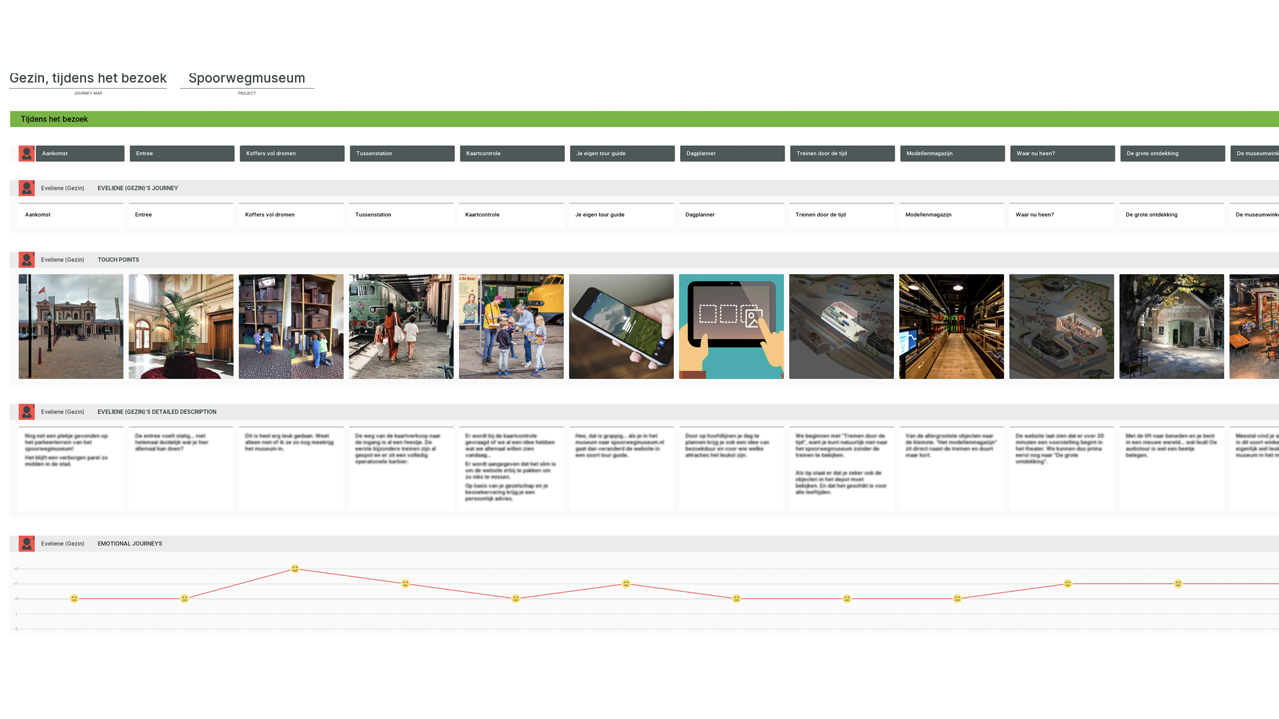Select the persona icon beside "Evelien (Gezin)'s Journey"
This screenshot has width=1279, height=719.
coord(25,188)
